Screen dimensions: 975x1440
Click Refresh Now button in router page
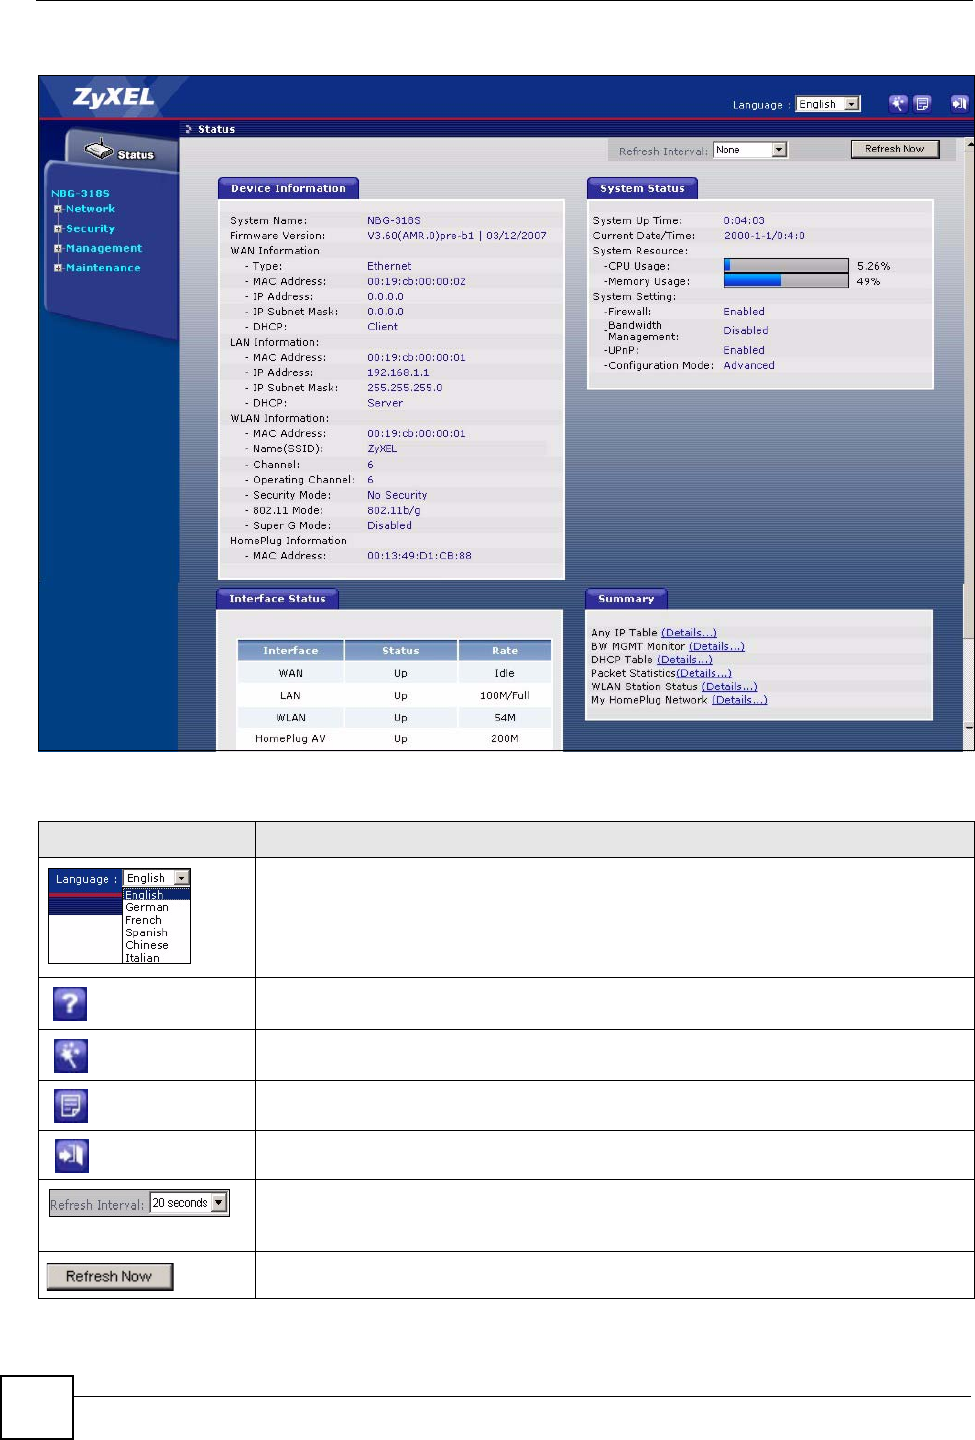895,149
